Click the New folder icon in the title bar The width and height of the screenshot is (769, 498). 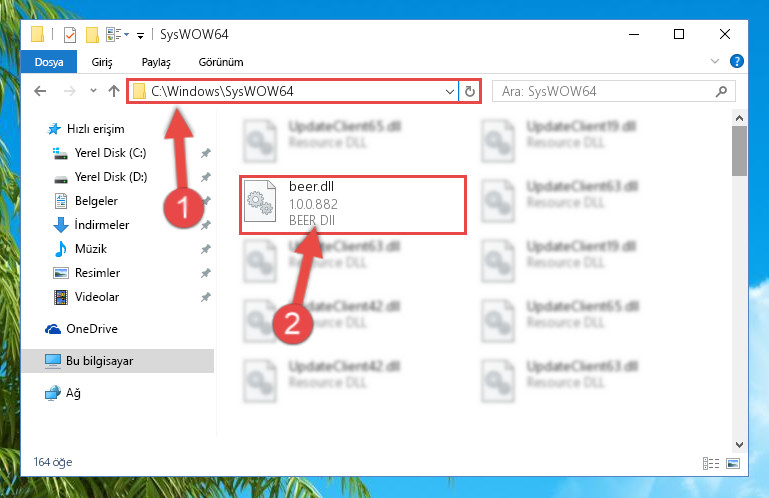[x=92, y=35]
